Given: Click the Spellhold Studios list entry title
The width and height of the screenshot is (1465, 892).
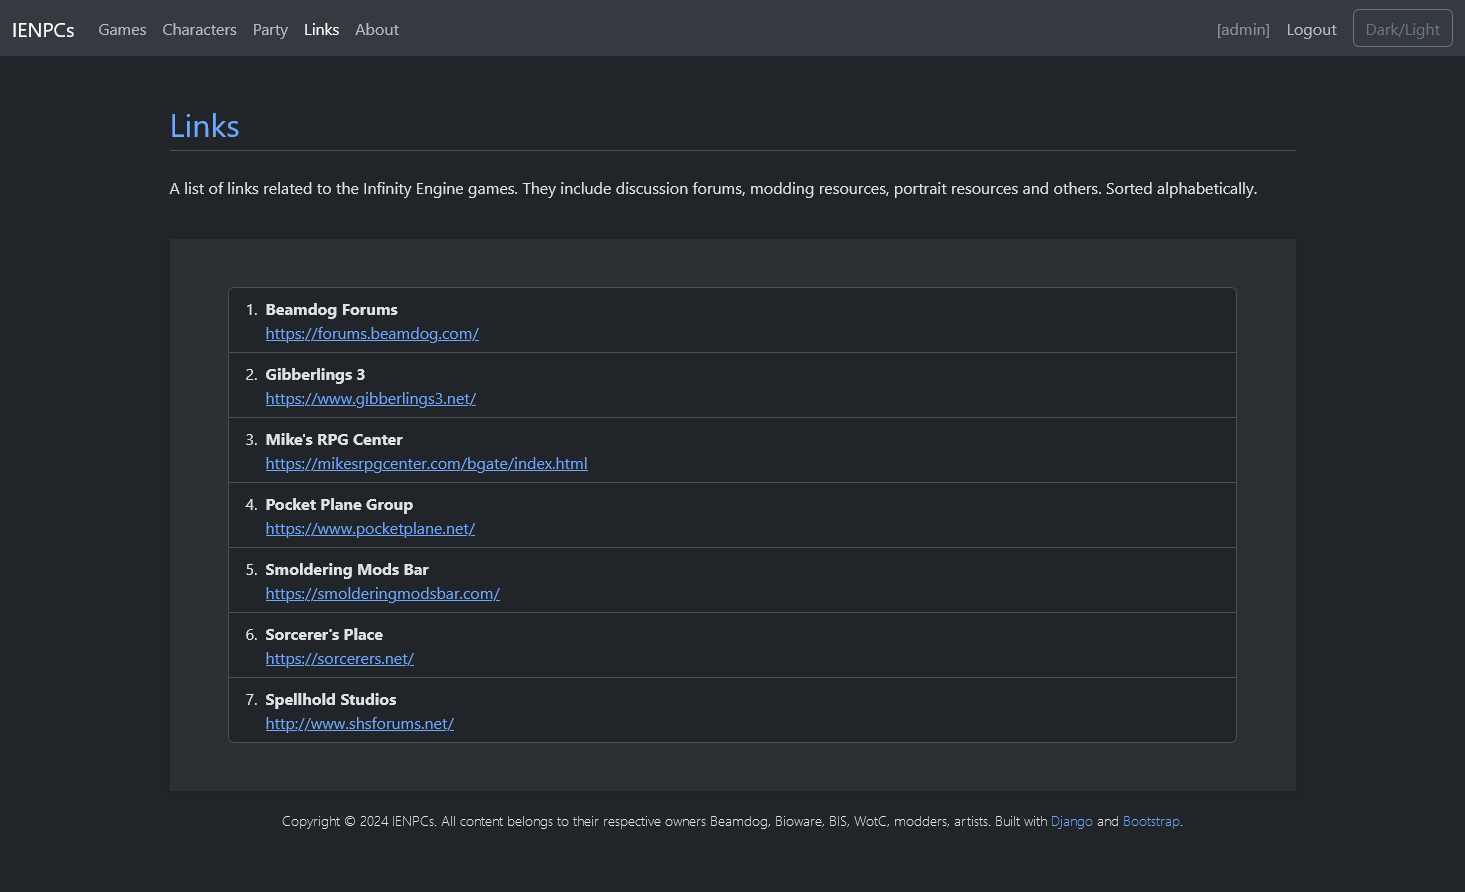Looking at the screenshot, I should point(330,700).
